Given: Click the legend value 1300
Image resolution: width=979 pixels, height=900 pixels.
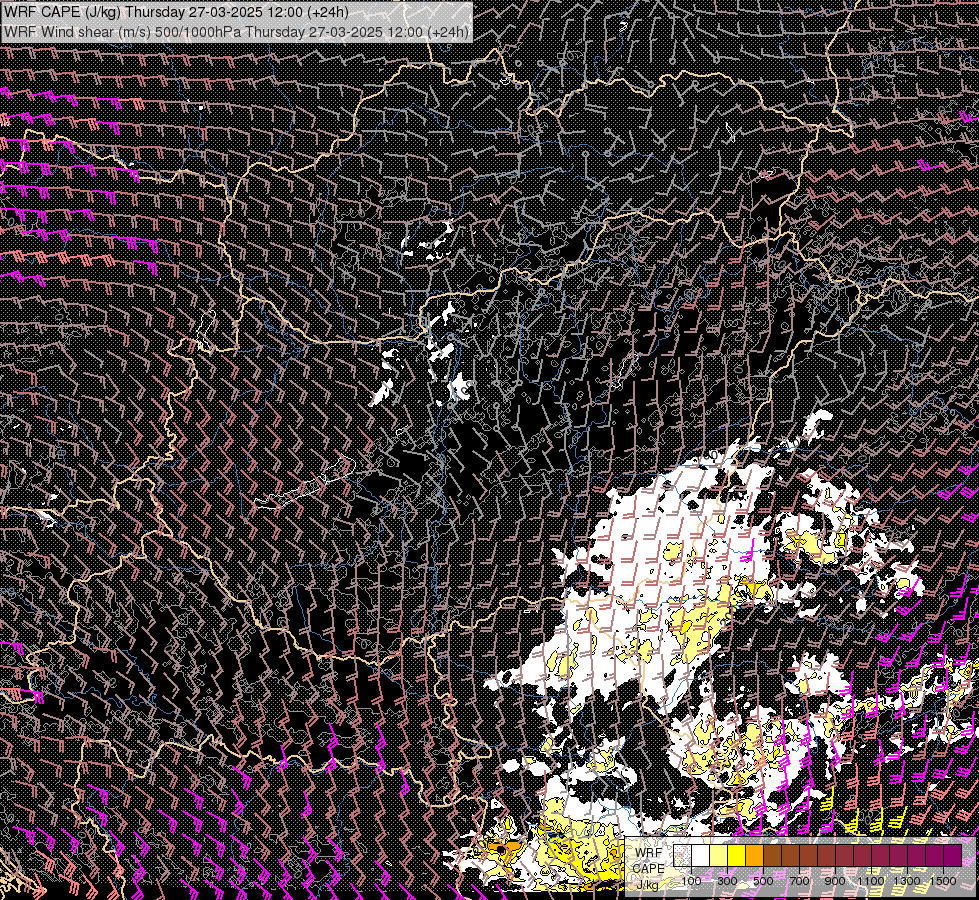Looking at the screenshot, I should [907, 881].
